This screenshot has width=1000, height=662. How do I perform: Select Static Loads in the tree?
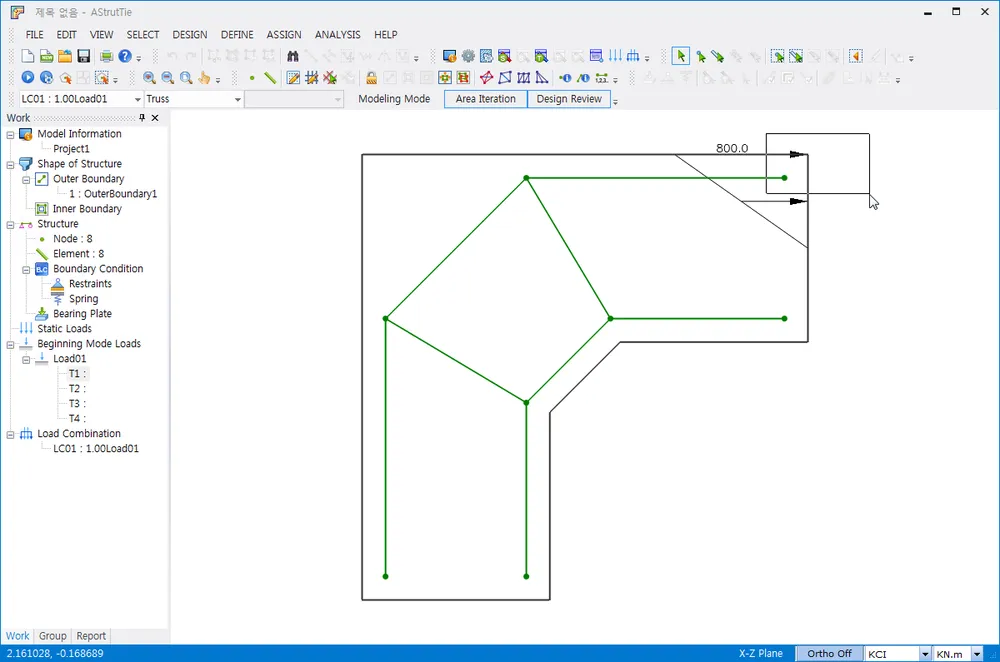[x=64, y=328]
